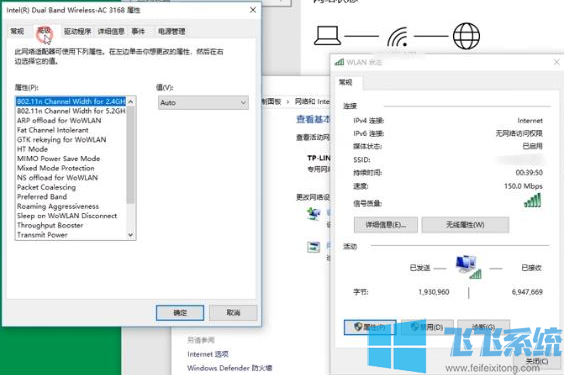Cancel adapter properties with 取消

(x=233, y=313)
